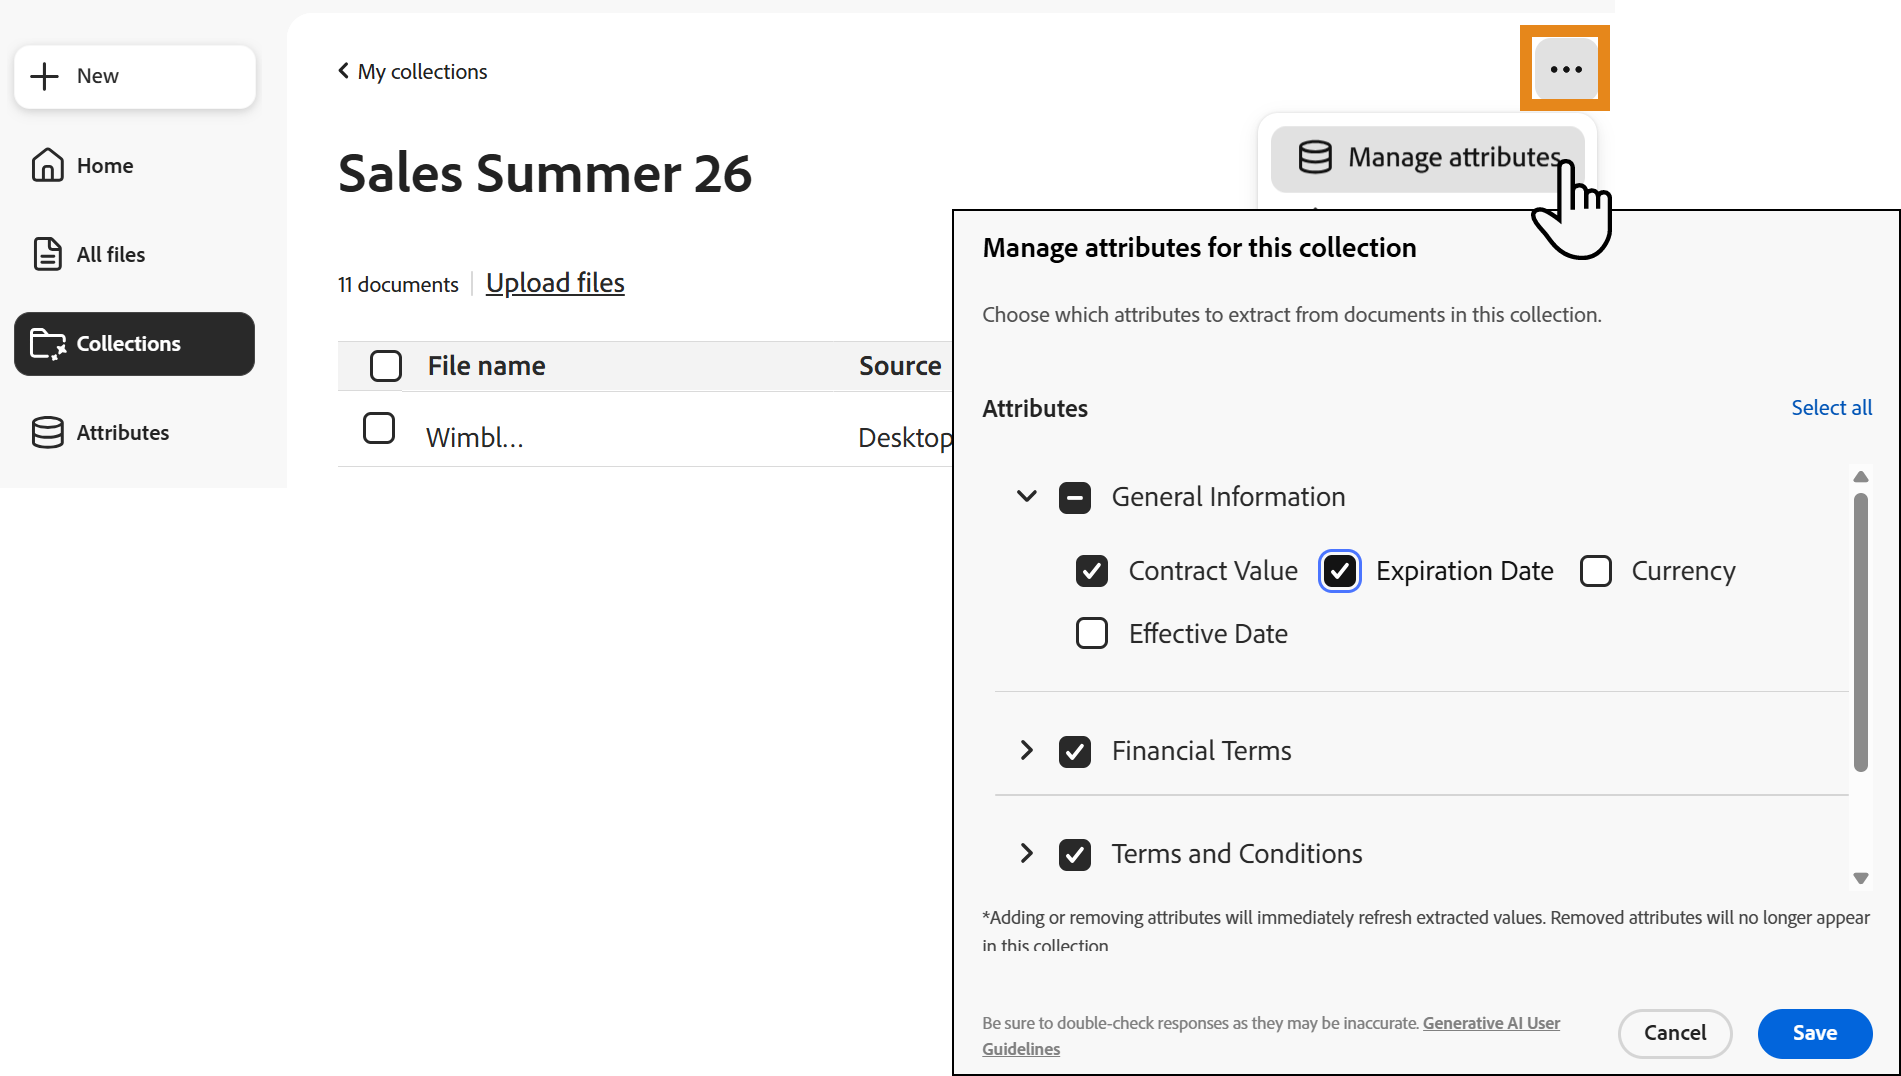Screen dimensions: 1901x1076
Task: Select the Wimbl... file row checkbox
Action: pos(378,428)
